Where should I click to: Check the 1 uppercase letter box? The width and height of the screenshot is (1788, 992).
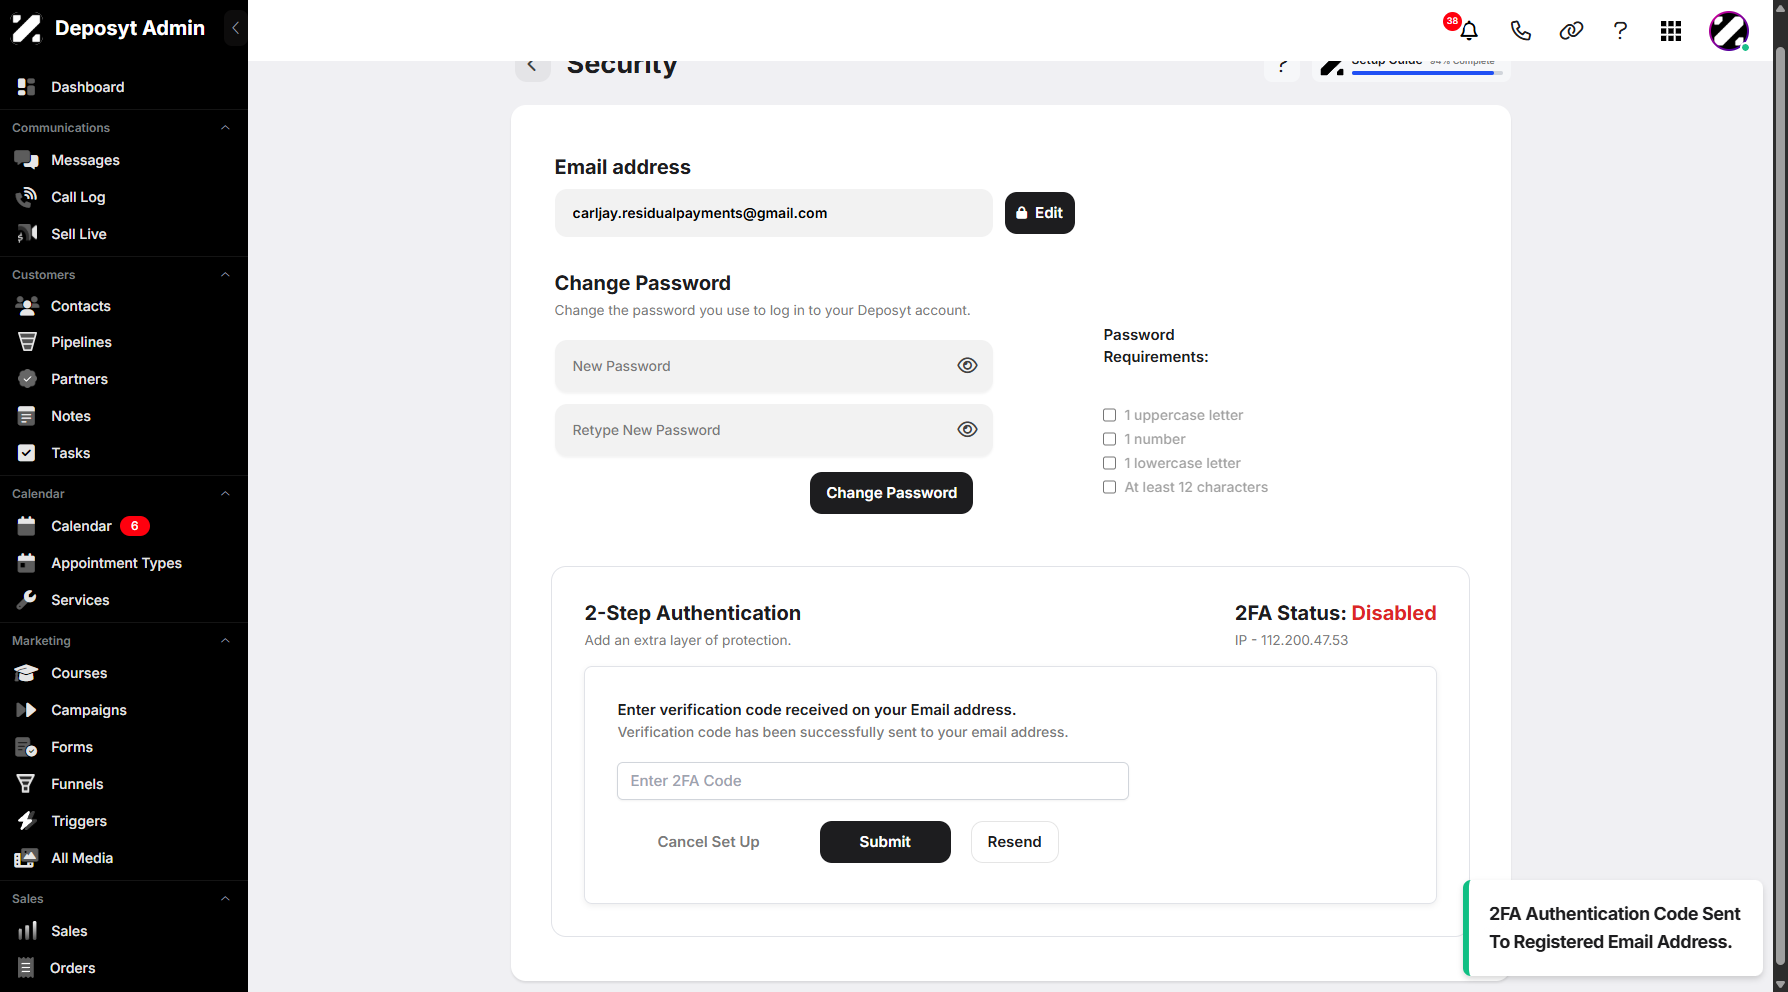[x=1109, y=415]
